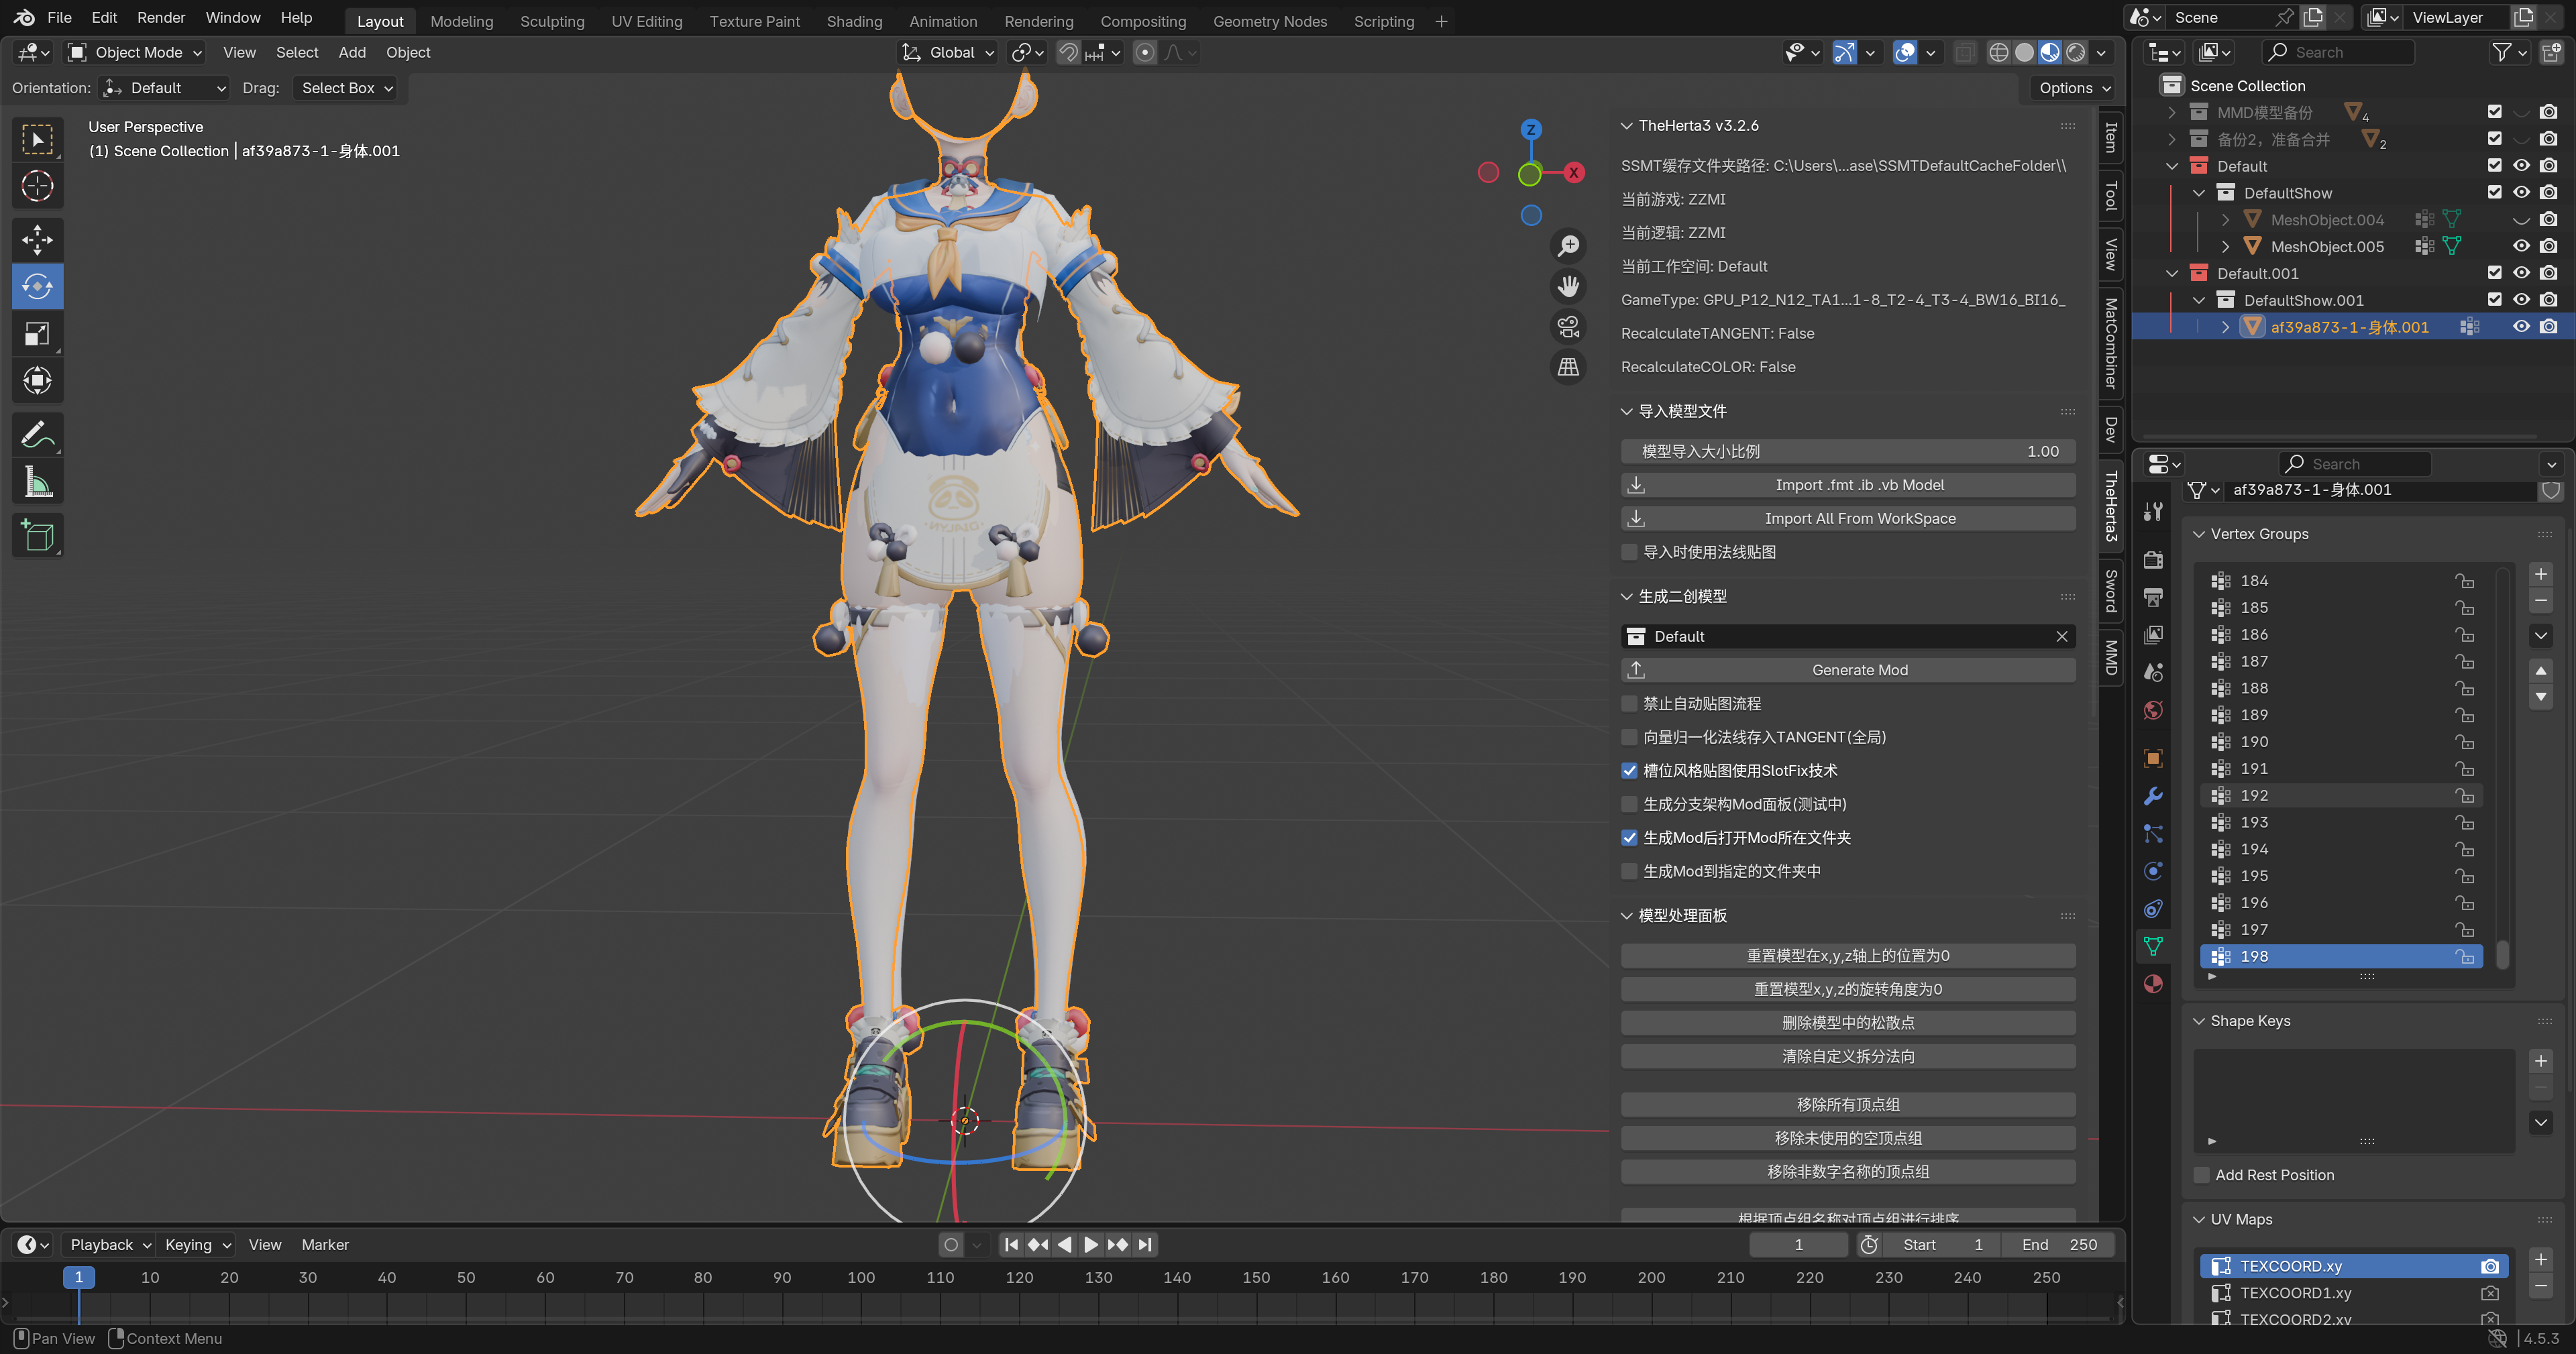
Task: Activate the Annotate tool
Action: (37, 435)
